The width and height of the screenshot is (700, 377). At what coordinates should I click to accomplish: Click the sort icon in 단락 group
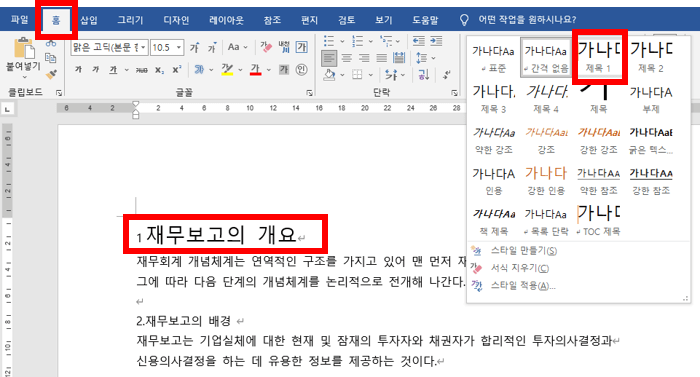click(423, 75)
